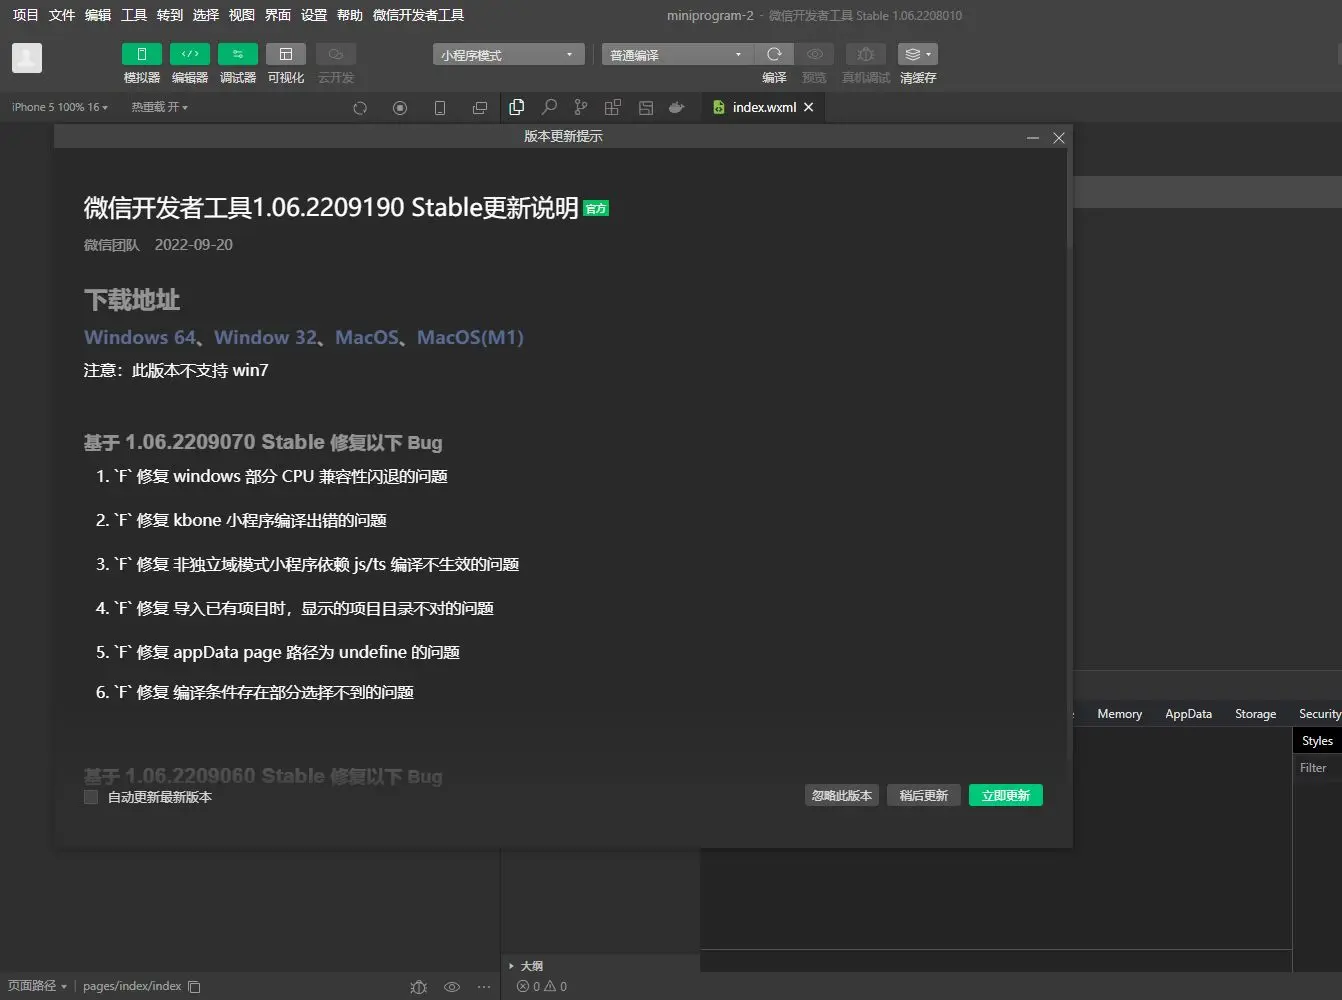The width and height of the screenshot is (1342, 1000).
Task: Click the layout panel icon in editor bar
Action: pos(646,107)
